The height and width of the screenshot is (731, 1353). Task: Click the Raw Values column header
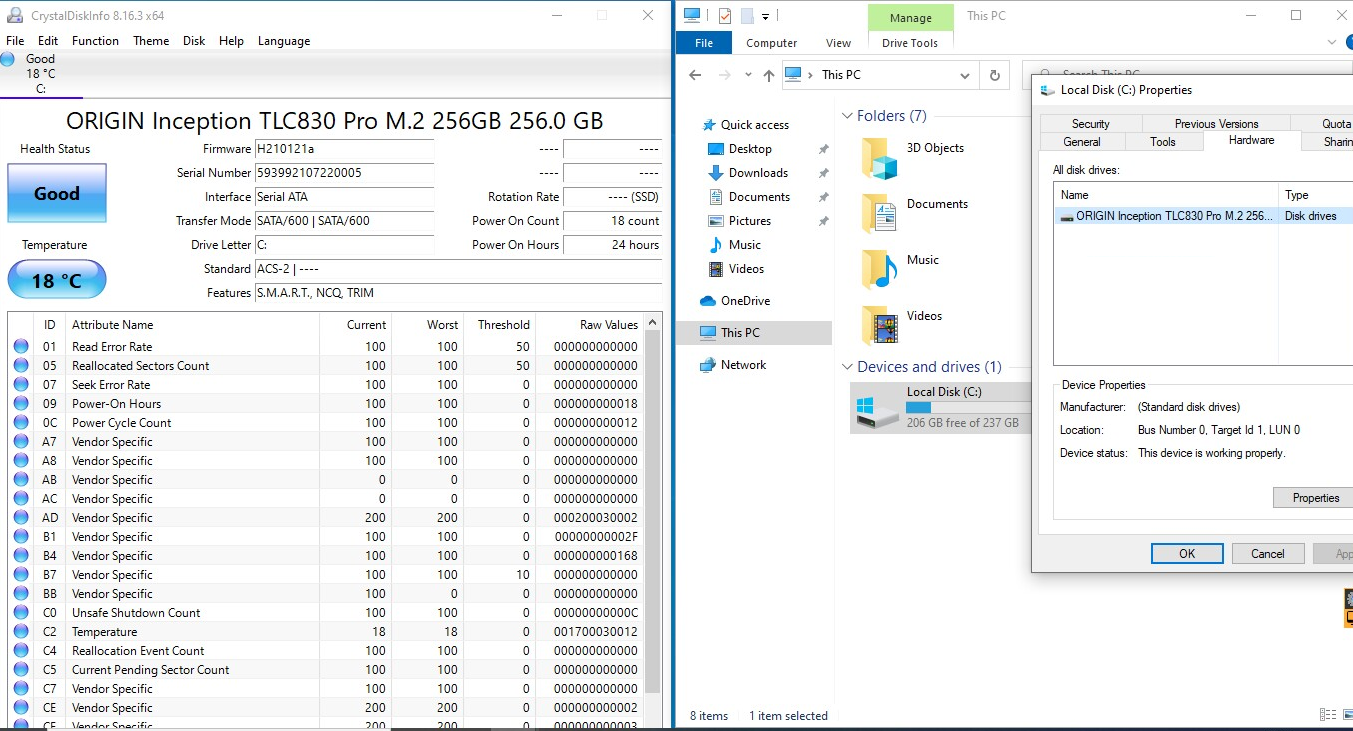coord(590,325)
